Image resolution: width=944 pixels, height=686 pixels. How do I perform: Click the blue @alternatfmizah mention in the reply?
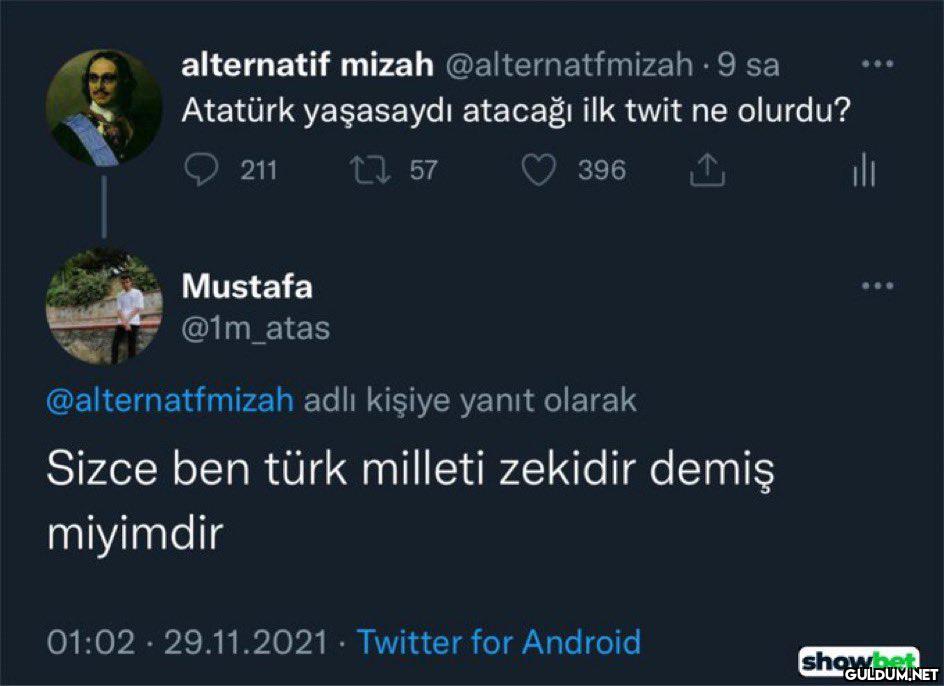pos(170,401)
